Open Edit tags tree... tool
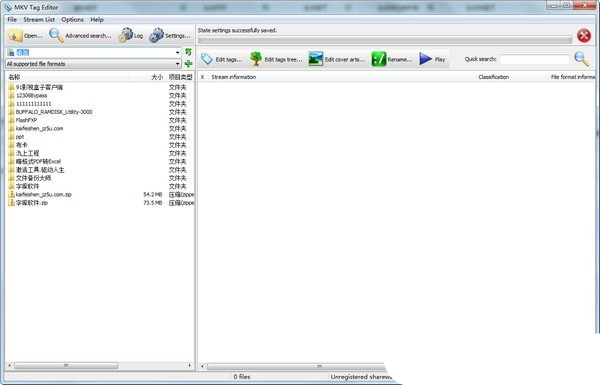Image resolution: width=600 pixels, height=385 pixels. [276, 59]
